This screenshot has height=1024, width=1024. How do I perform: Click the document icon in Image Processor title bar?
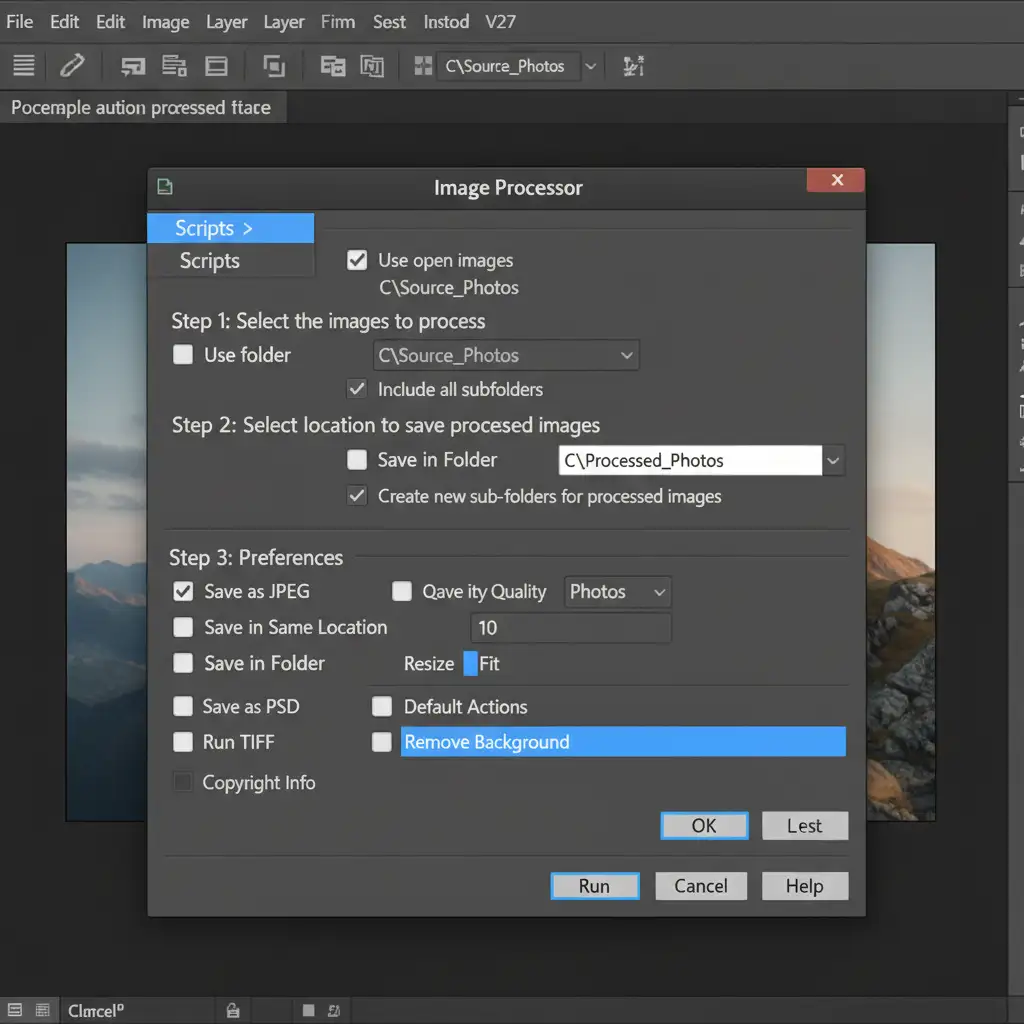[165, 186]
